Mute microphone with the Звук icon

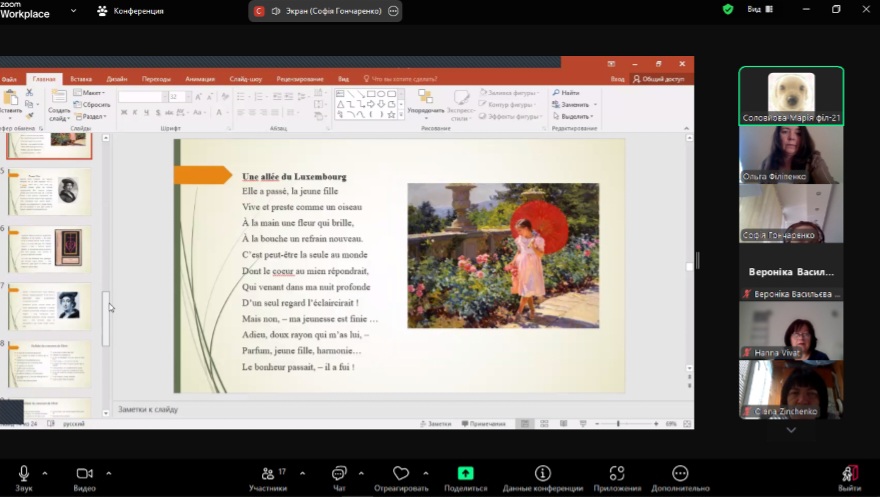(x=24, y=474)
